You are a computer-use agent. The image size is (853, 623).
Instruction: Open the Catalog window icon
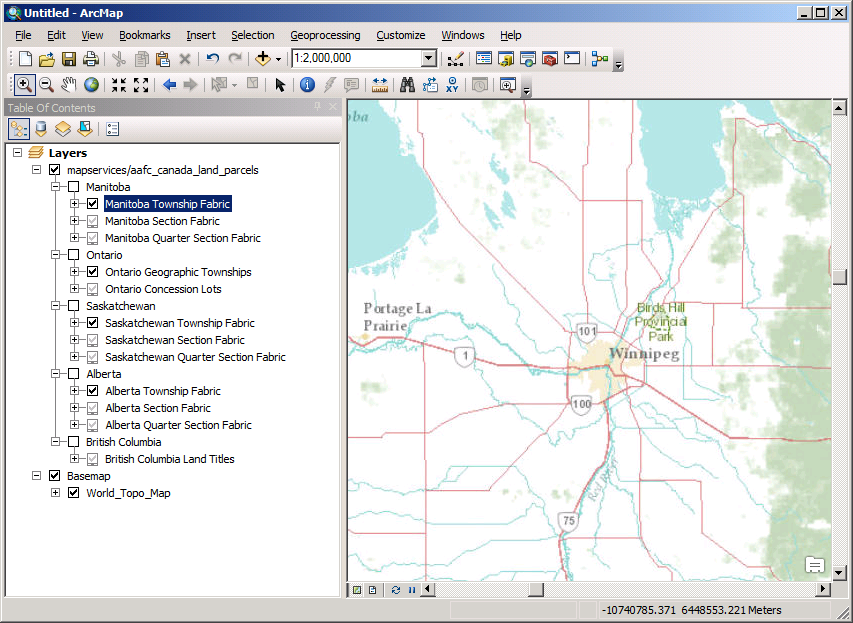pos(506,58)
